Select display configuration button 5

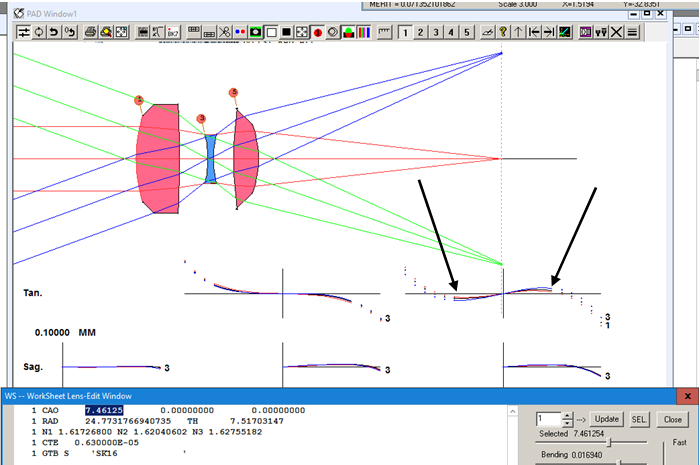[467, 32]
